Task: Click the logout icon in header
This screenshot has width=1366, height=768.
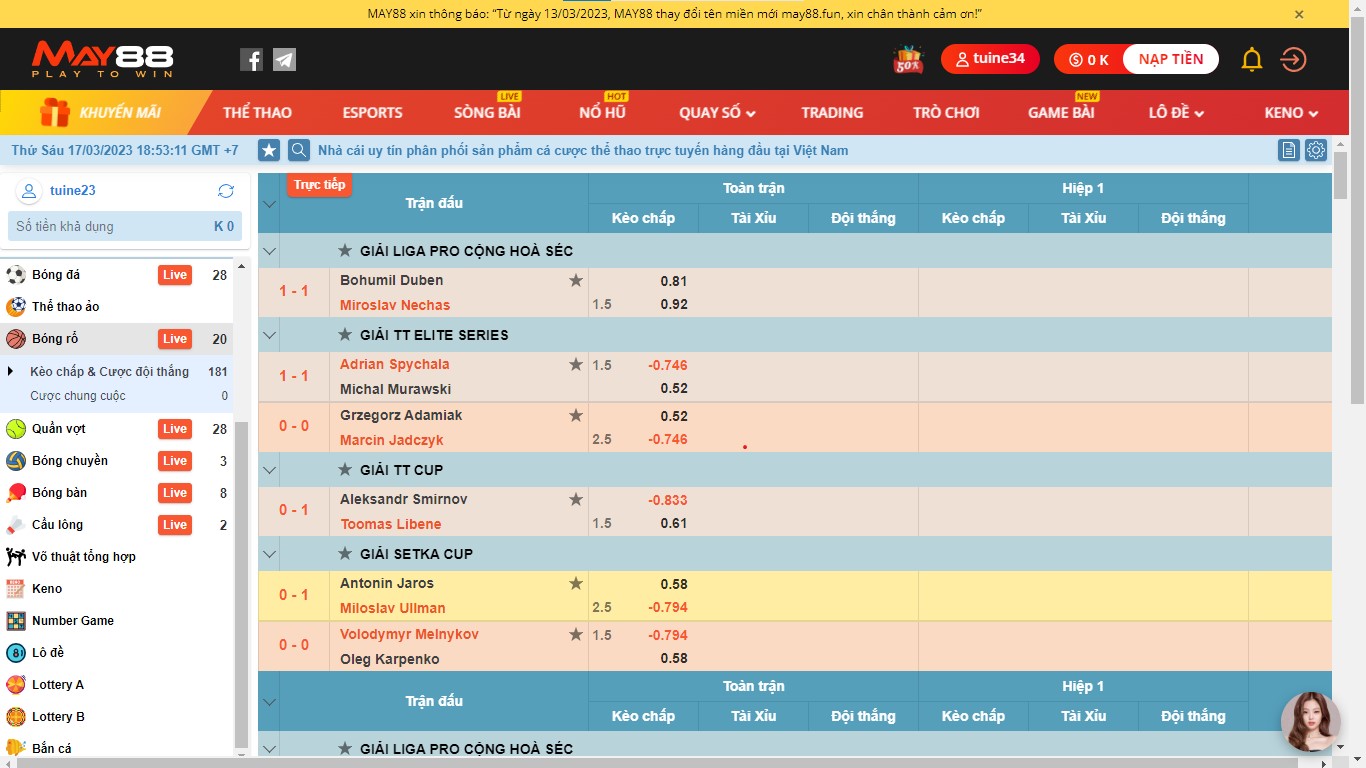Action: (1293, 60)
